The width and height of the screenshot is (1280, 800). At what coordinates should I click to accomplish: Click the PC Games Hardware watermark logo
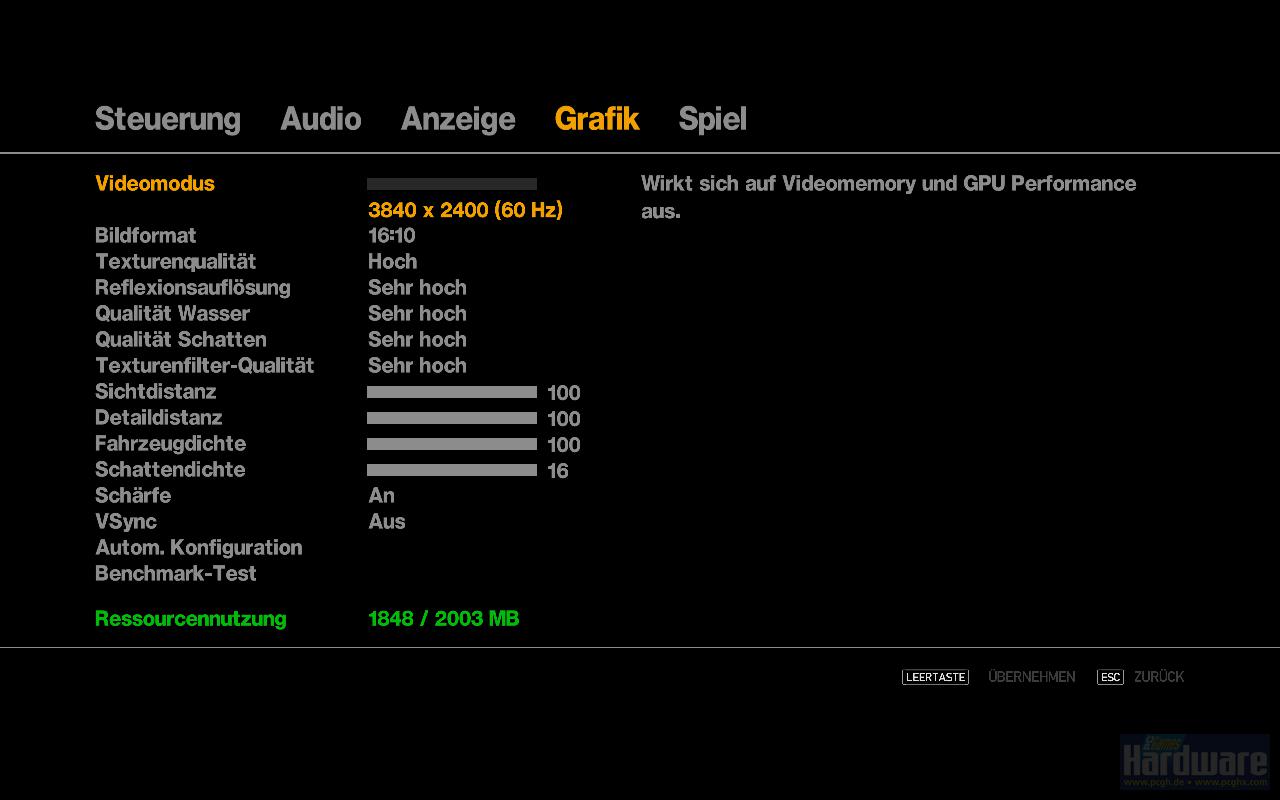1195,761
